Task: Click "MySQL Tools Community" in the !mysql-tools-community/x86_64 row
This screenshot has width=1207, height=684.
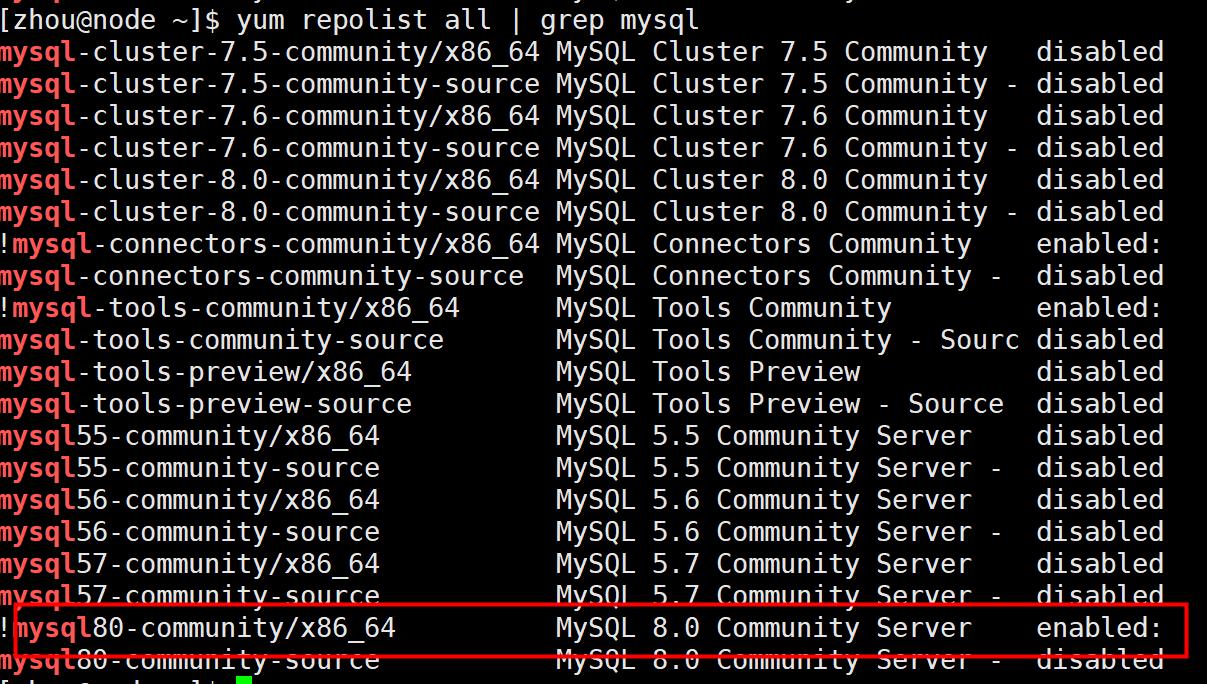Action: 724,308
